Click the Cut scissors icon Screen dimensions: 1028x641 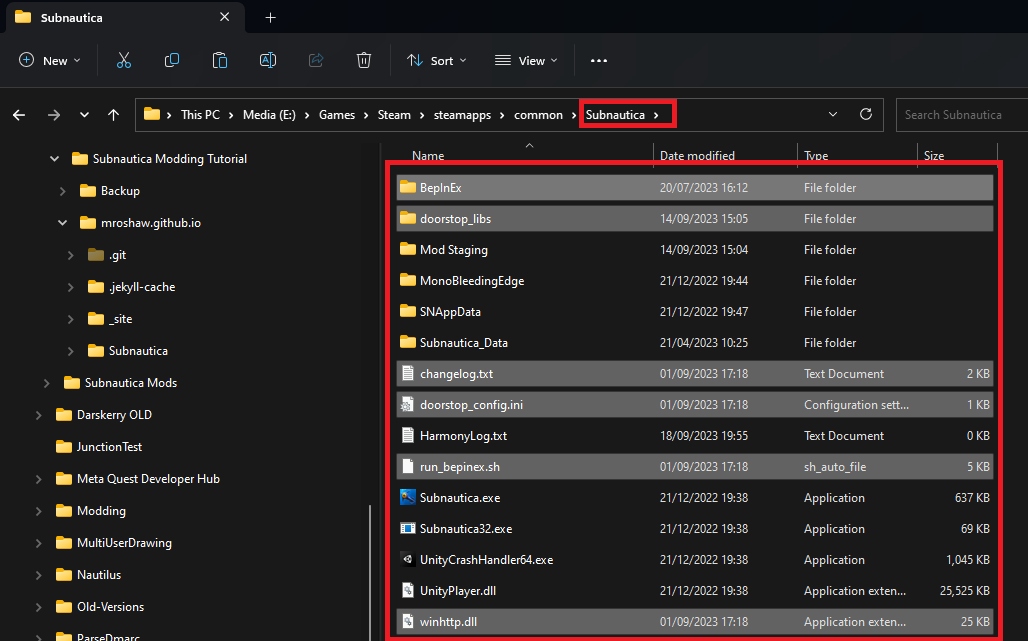tap(124, 61)
